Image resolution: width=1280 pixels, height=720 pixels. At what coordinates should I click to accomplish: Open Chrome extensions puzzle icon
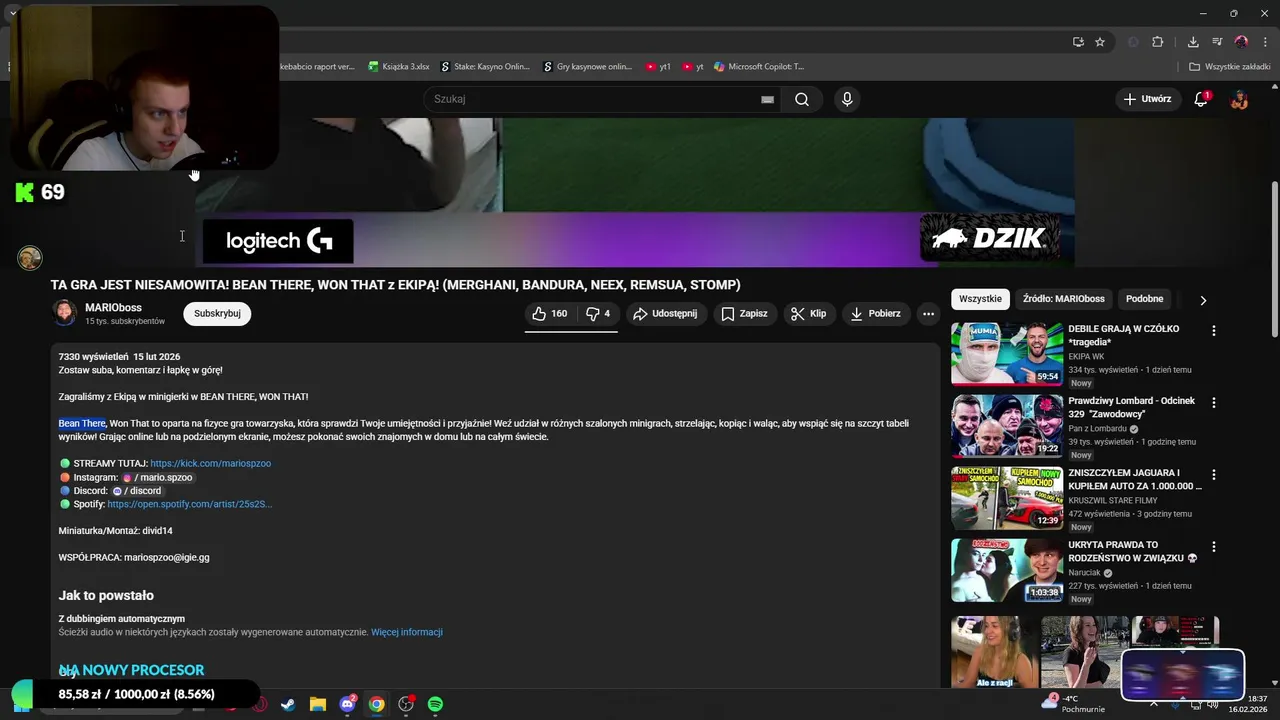(1157, 42)
